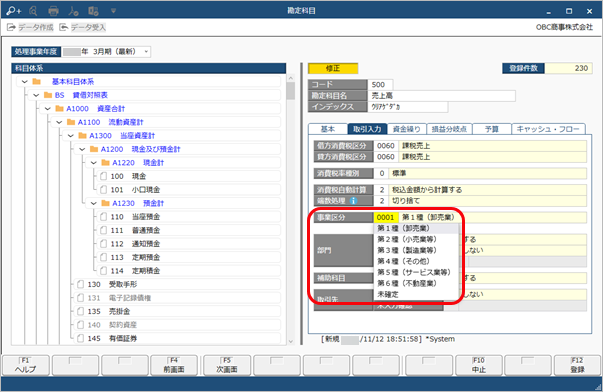The image size is (603, 392).
Task: Click the データ作成 toolbar button
Action: click(x=30, y=27)
